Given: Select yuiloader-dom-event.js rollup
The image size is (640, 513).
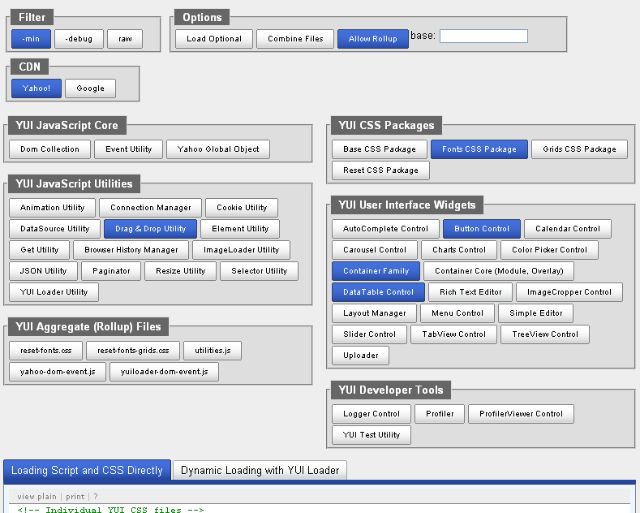Looking at the screenshot, I should [164, 372].
